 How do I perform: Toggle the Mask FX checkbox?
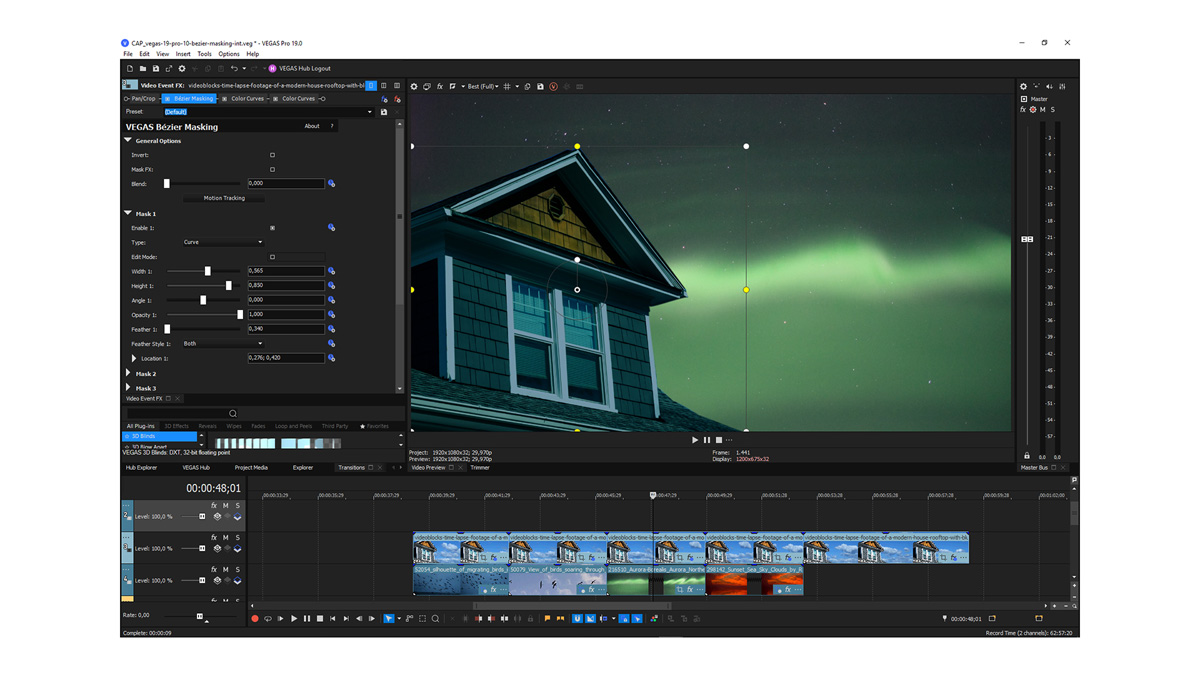272,170
